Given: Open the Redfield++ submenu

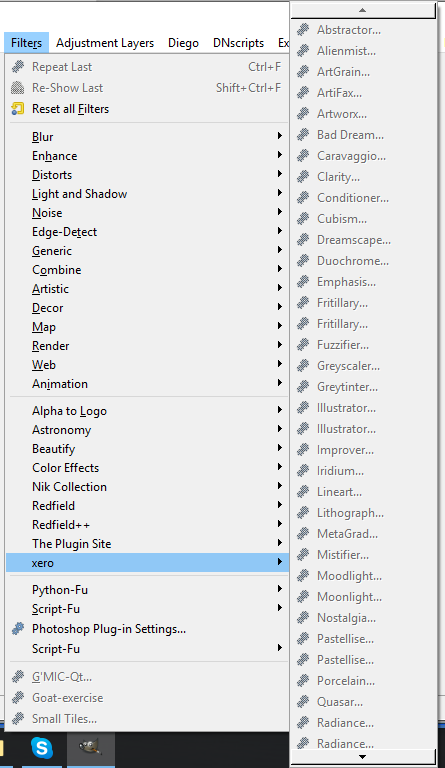Looking at the screenshot, I should click(x=147, y=525).
